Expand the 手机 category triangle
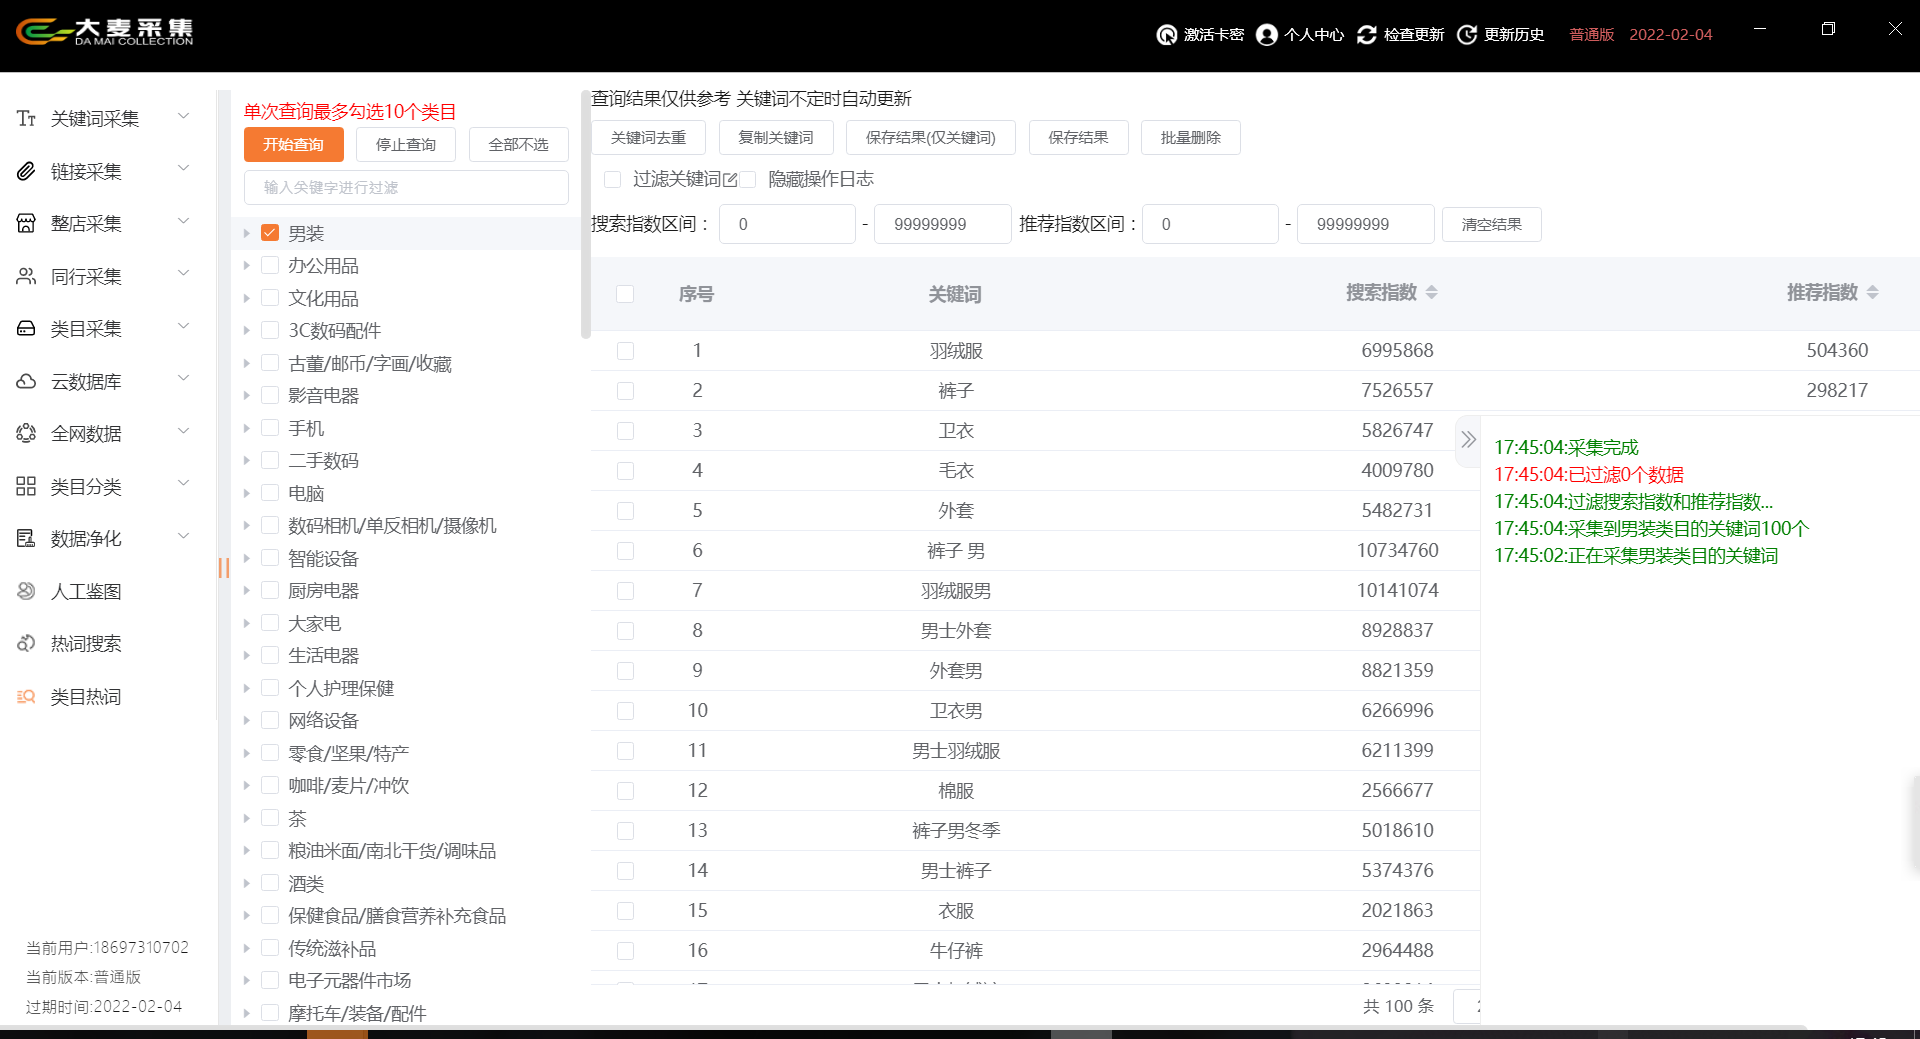 (x=247, y=428)
